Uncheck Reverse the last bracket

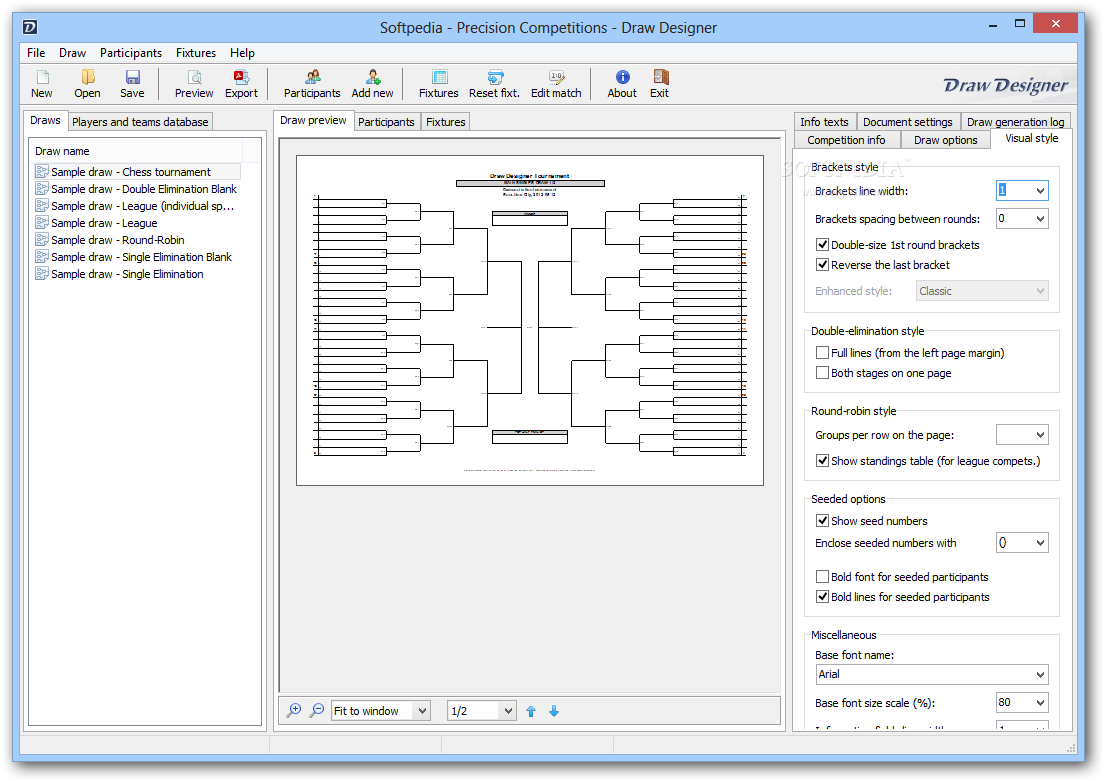point(822,265)
